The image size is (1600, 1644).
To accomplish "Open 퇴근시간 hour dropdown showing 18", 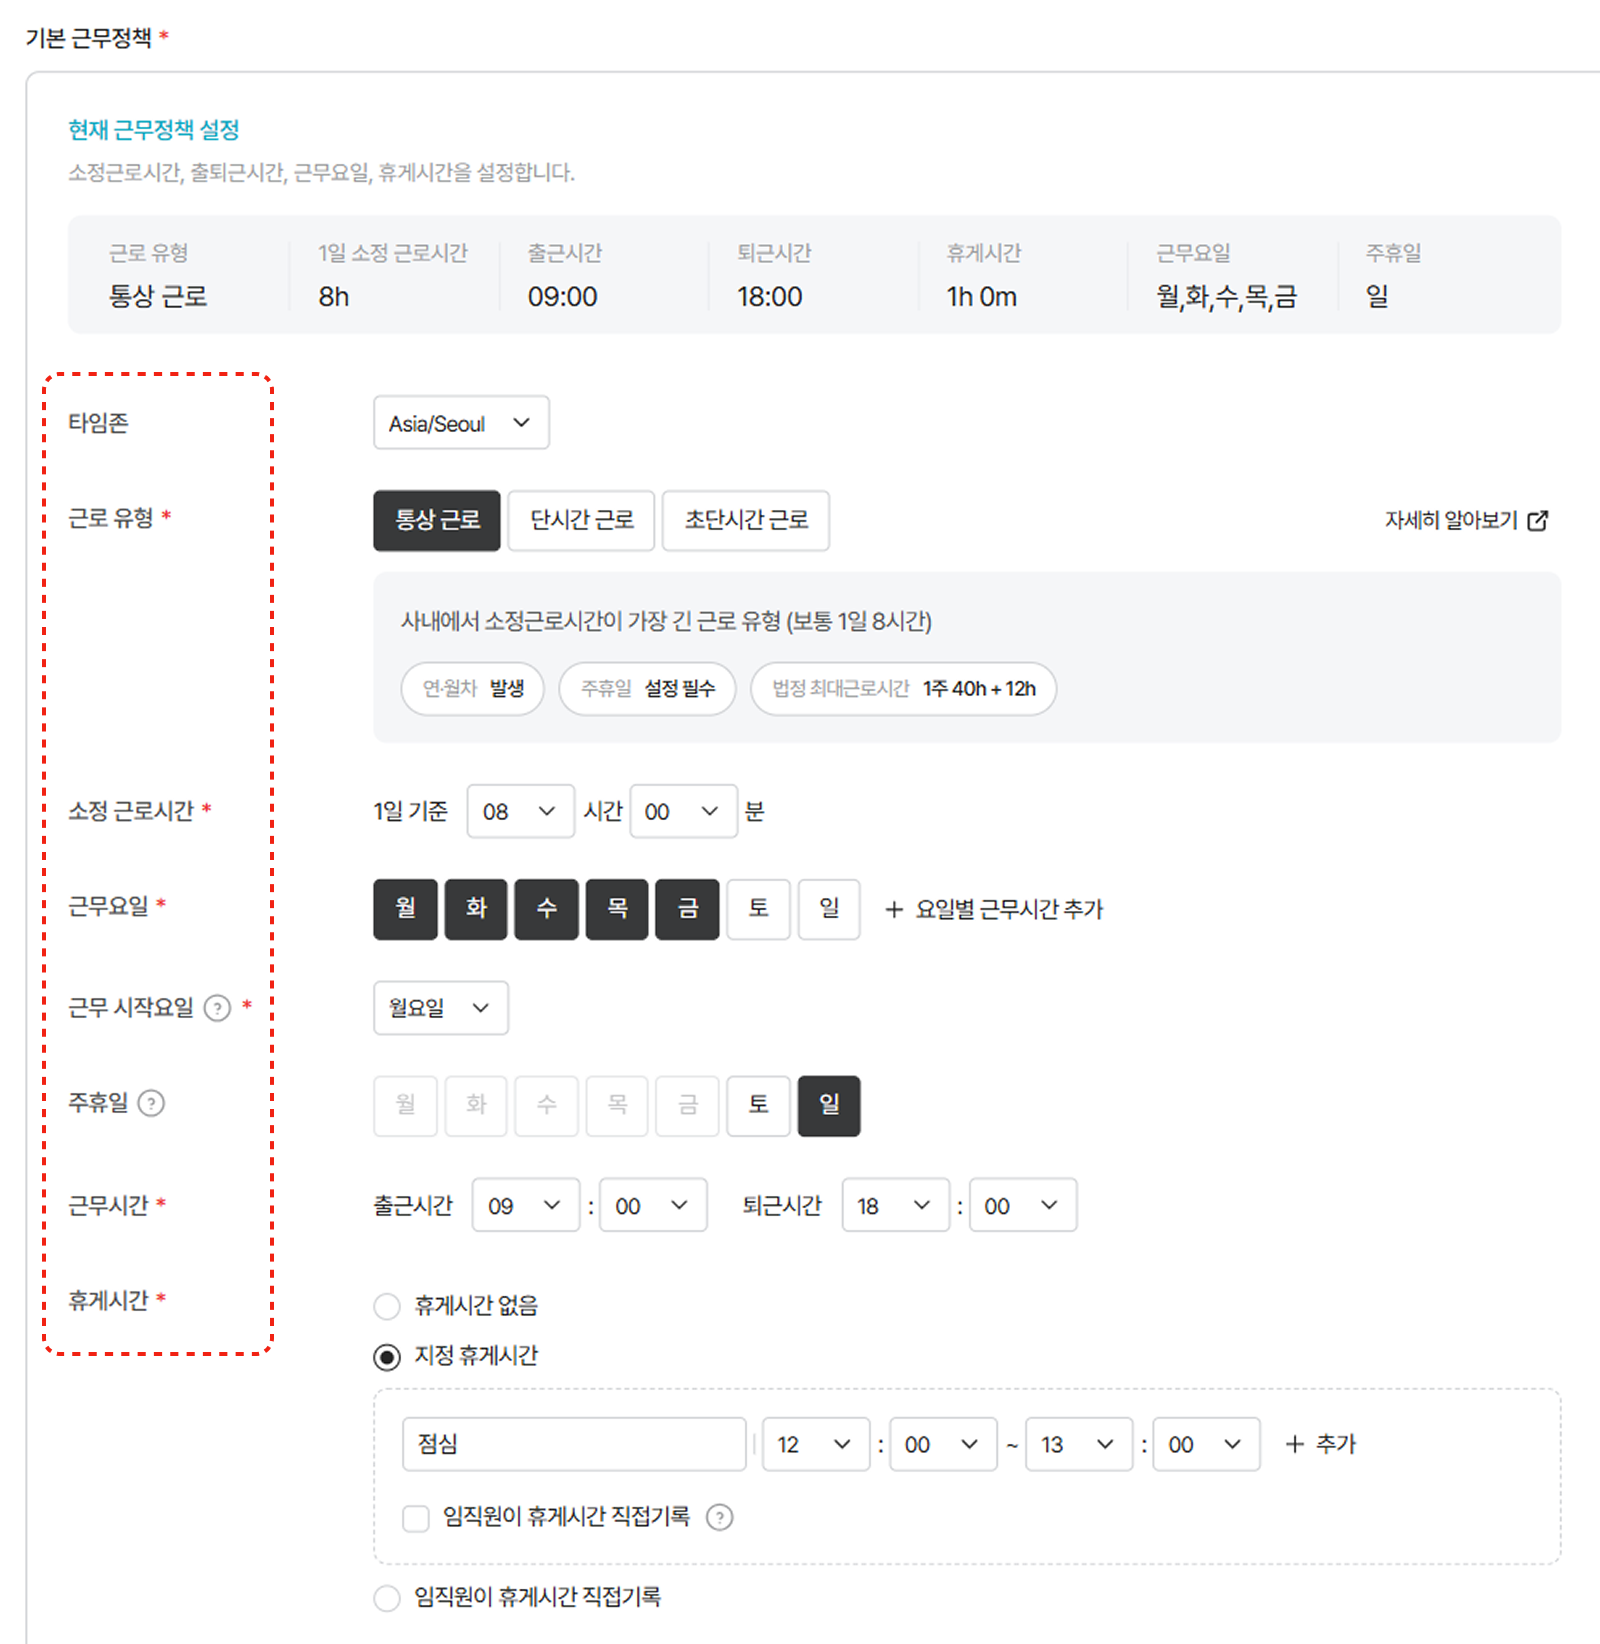I will pyautogui.click(x=896, y=1205).
